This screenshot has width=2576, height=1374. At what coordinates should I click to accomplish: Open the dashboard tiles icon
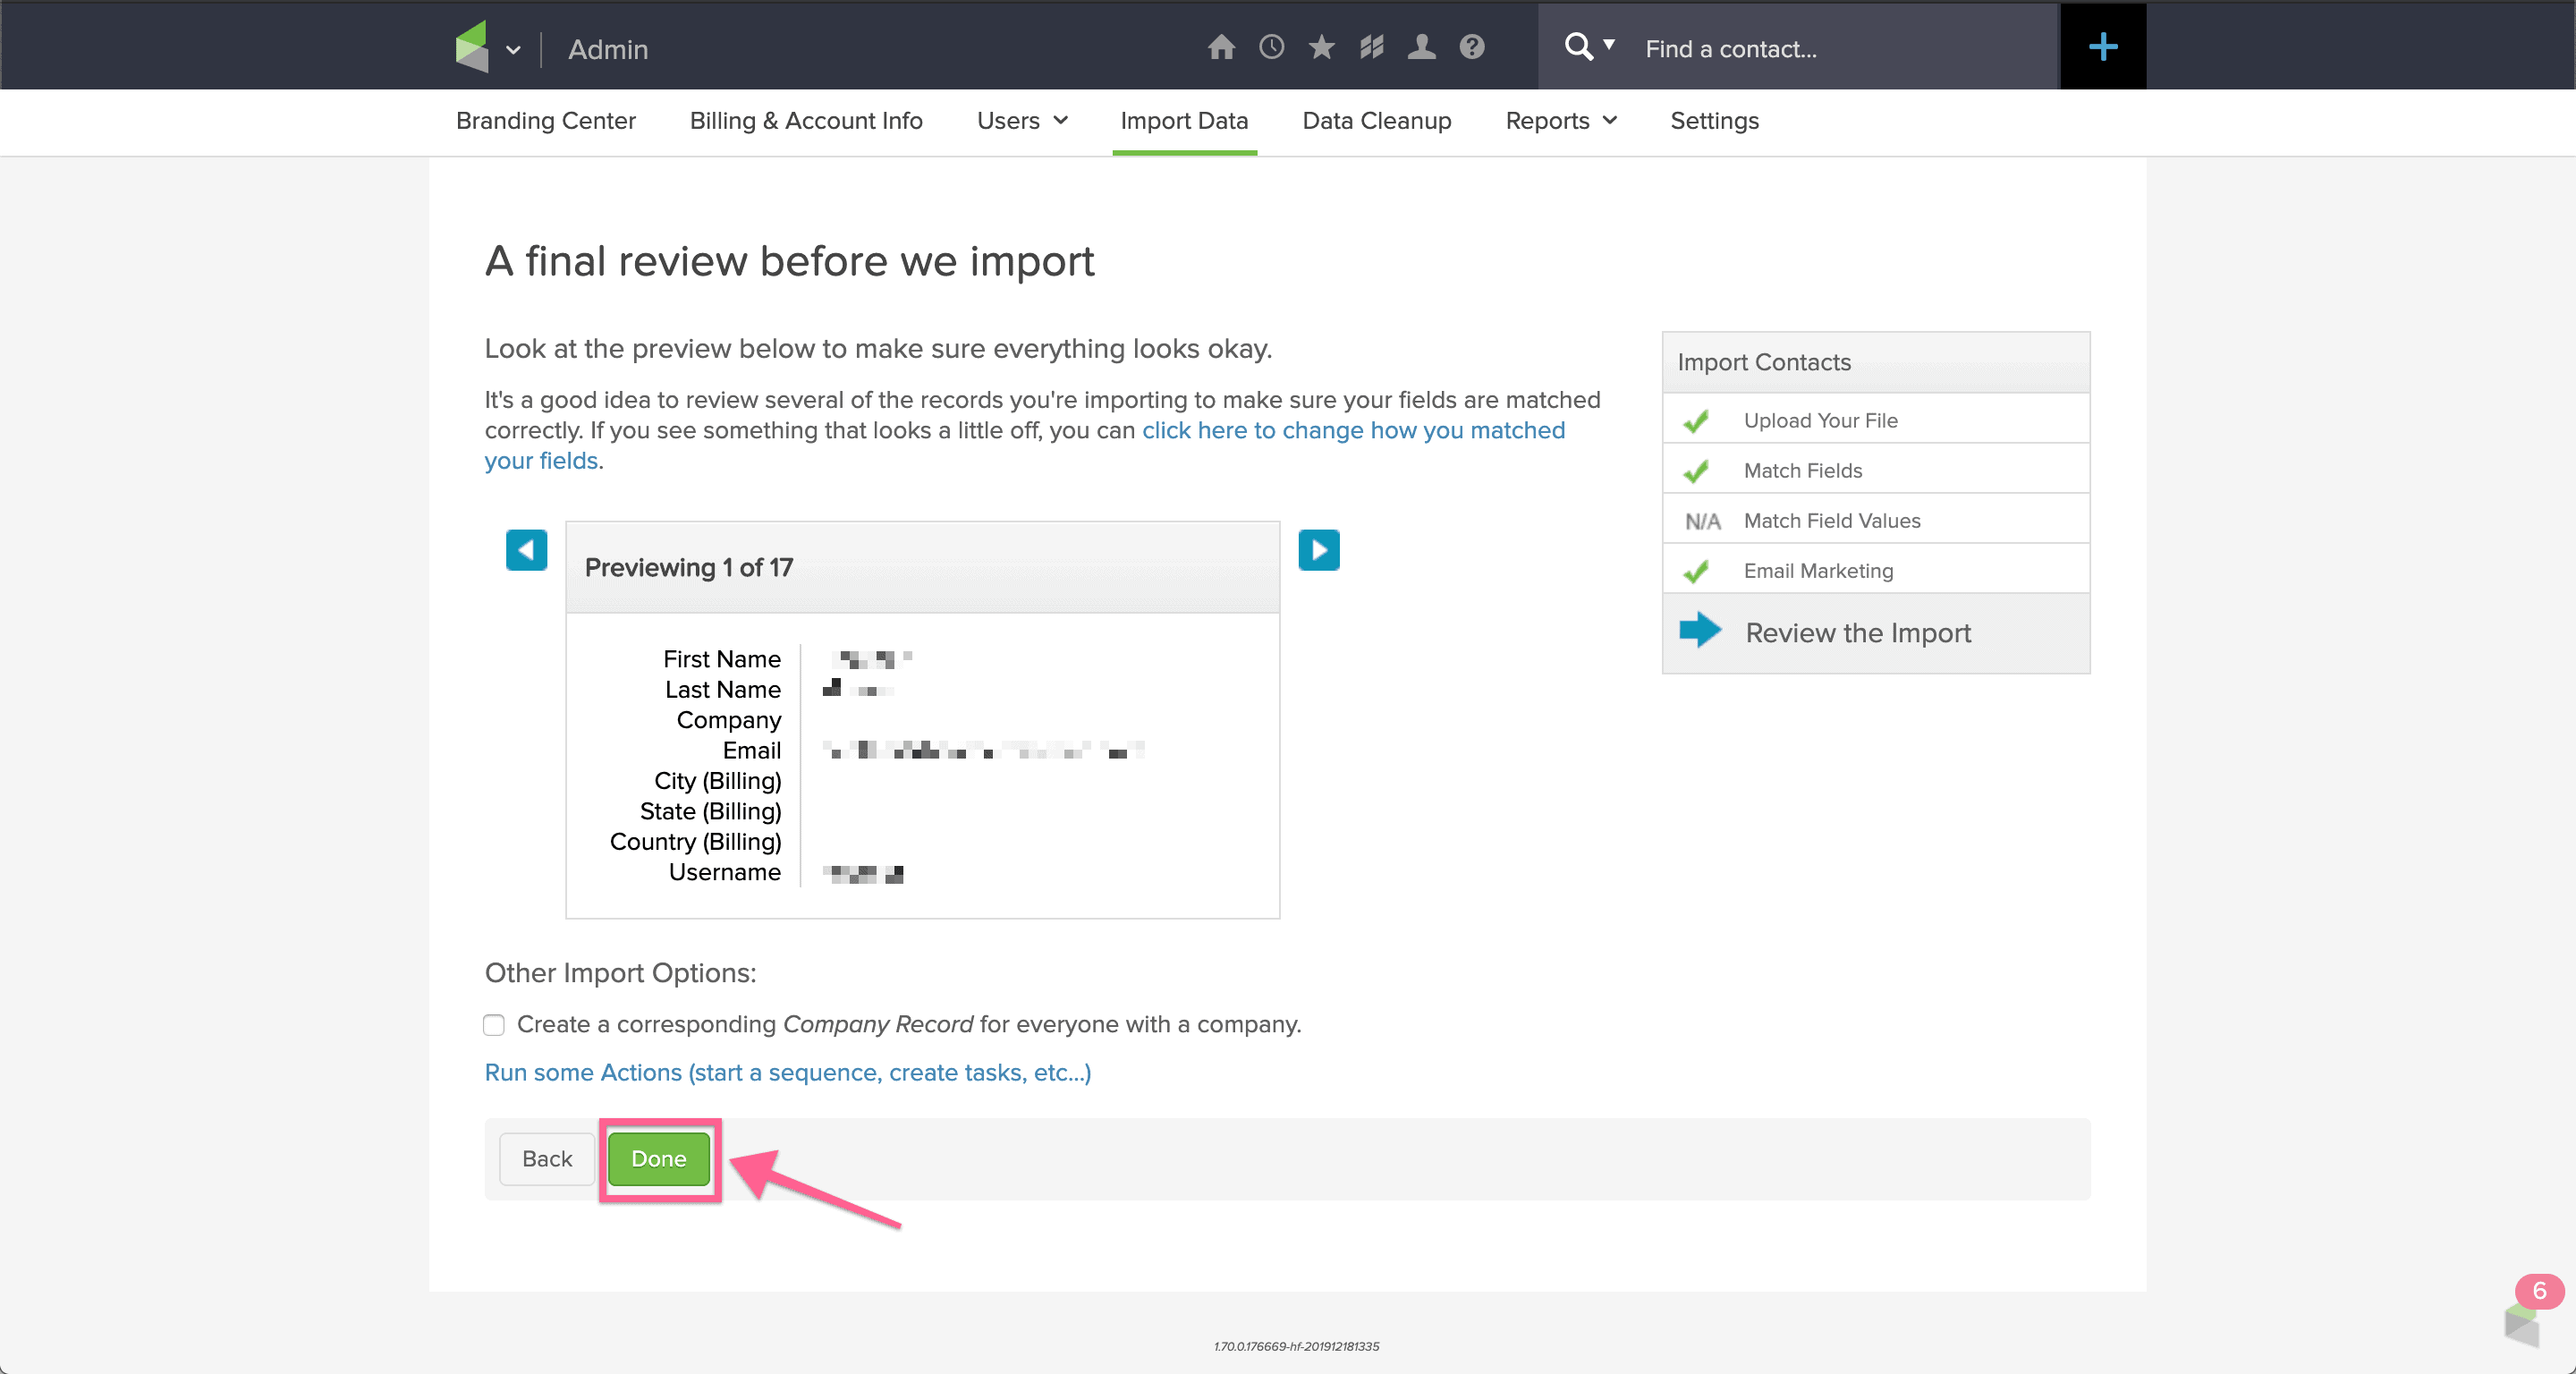pos(1371,47)
